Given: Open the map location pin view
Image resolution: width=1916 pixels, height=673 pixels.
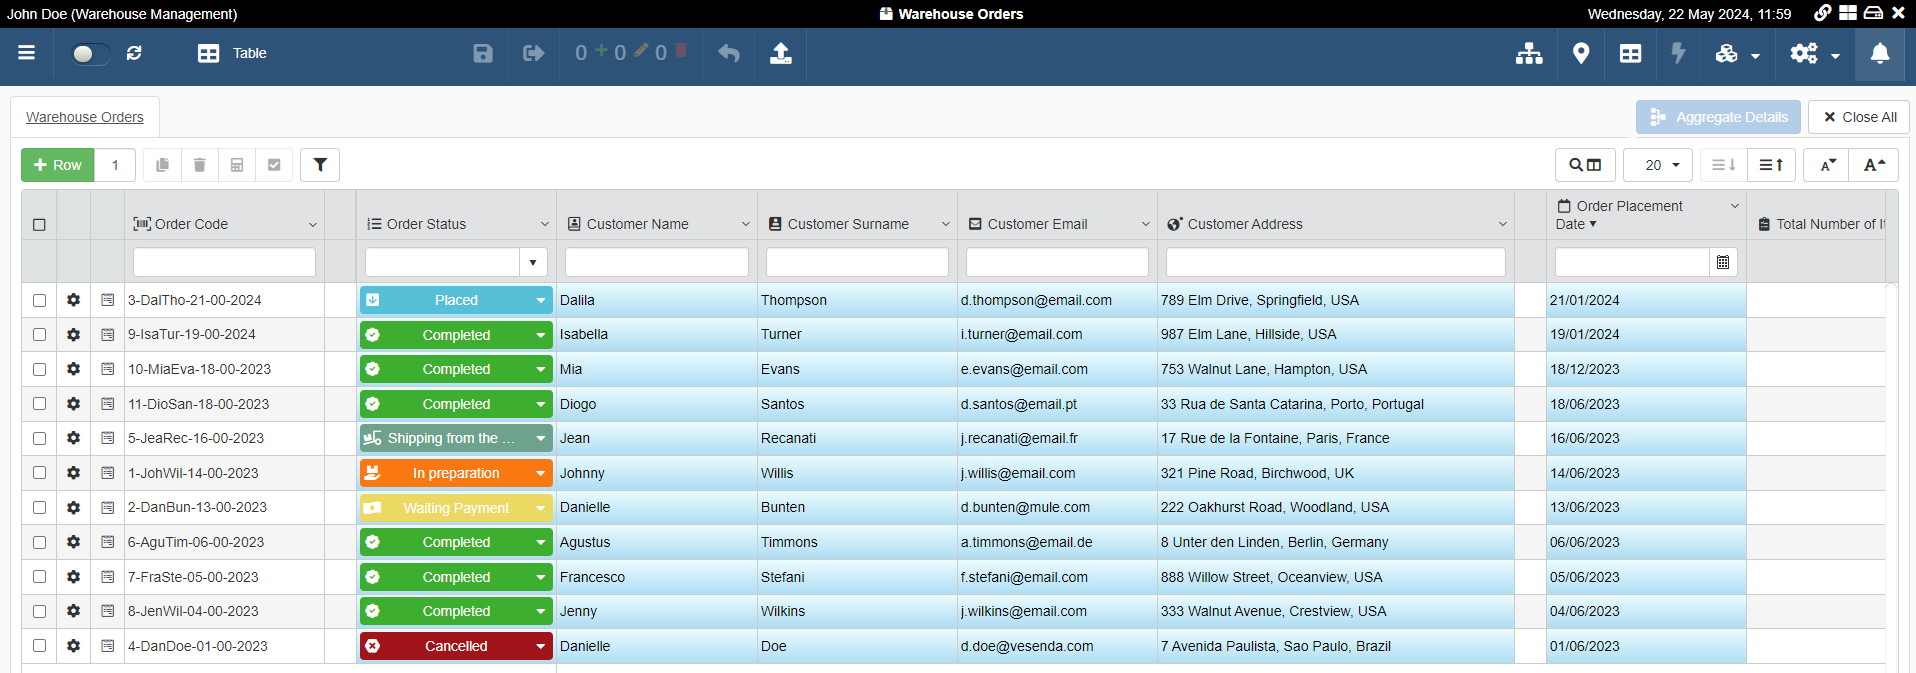Looking at the screenshot, I should click(x=1580, y=54).
